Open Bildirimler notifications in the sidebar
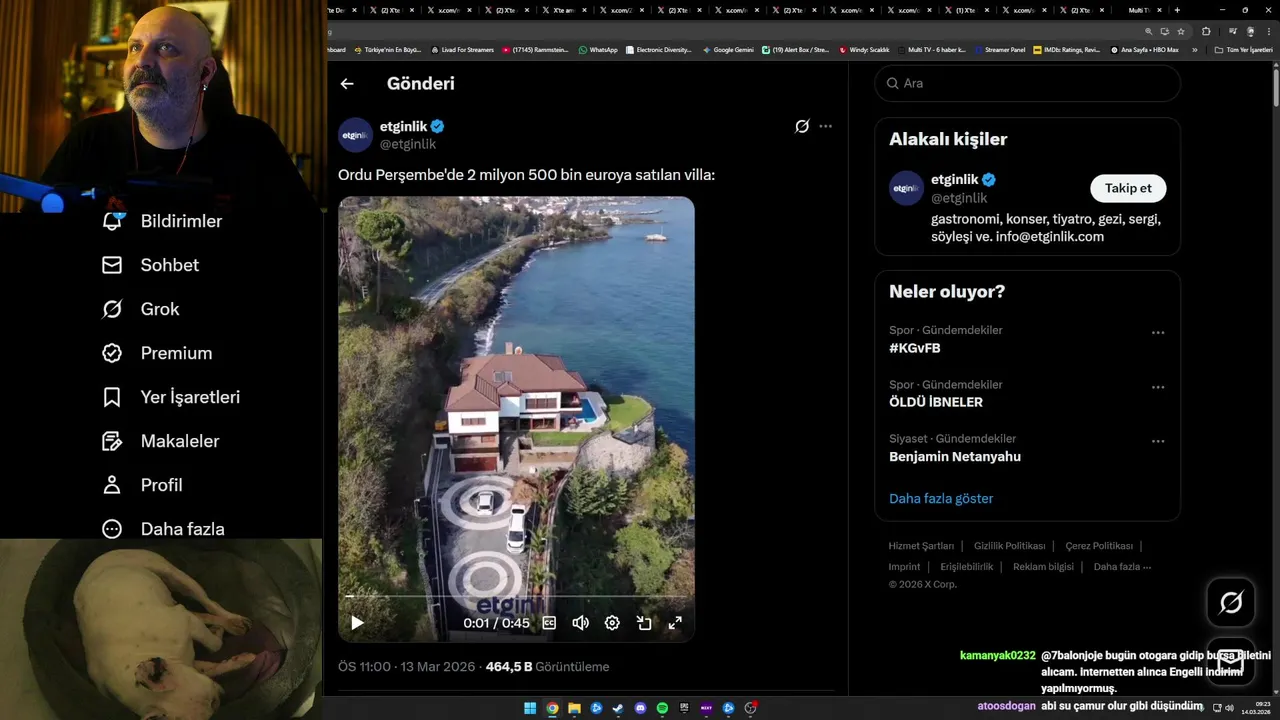This screenshot has height=720, width=1280. click(162, 221)
